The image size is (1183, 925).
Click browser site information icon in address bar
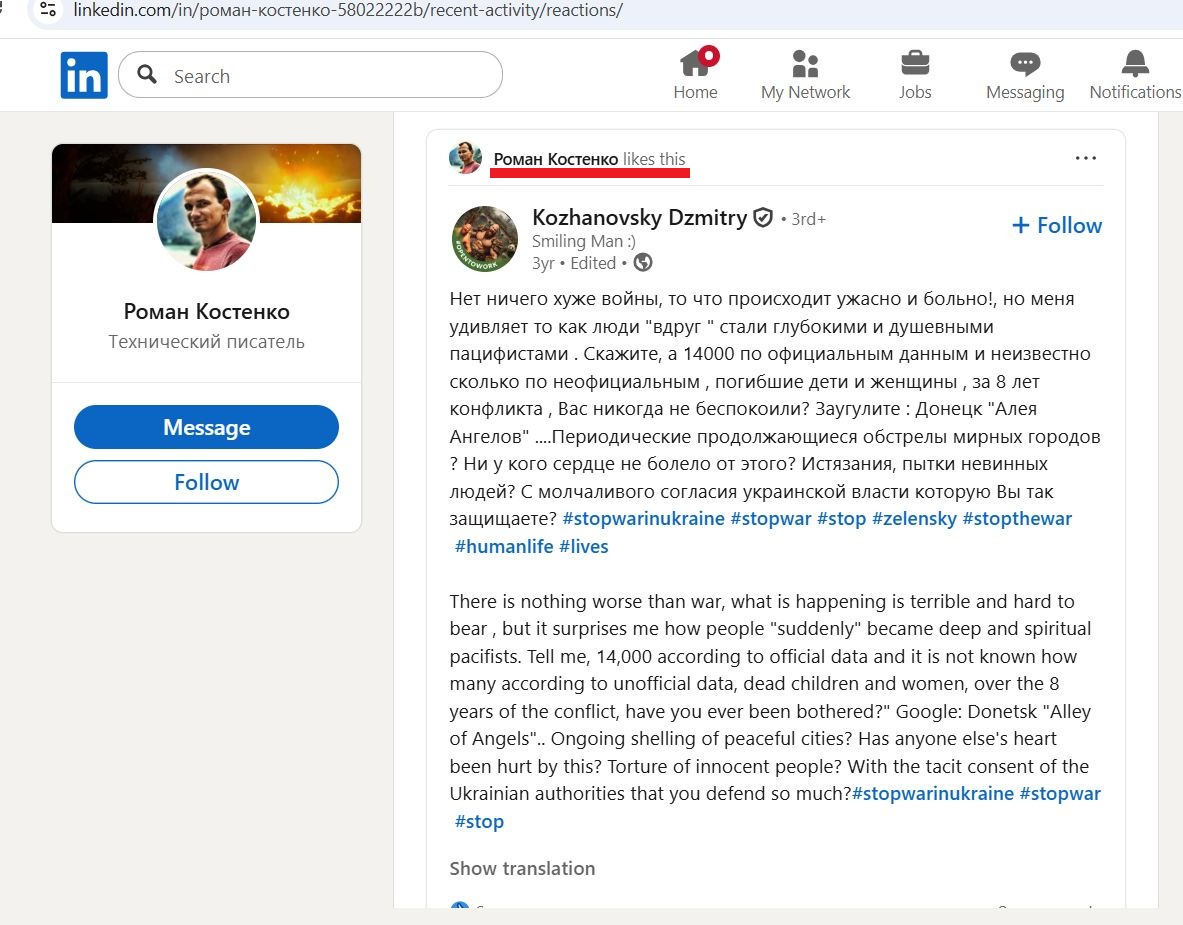click(47, 11)
